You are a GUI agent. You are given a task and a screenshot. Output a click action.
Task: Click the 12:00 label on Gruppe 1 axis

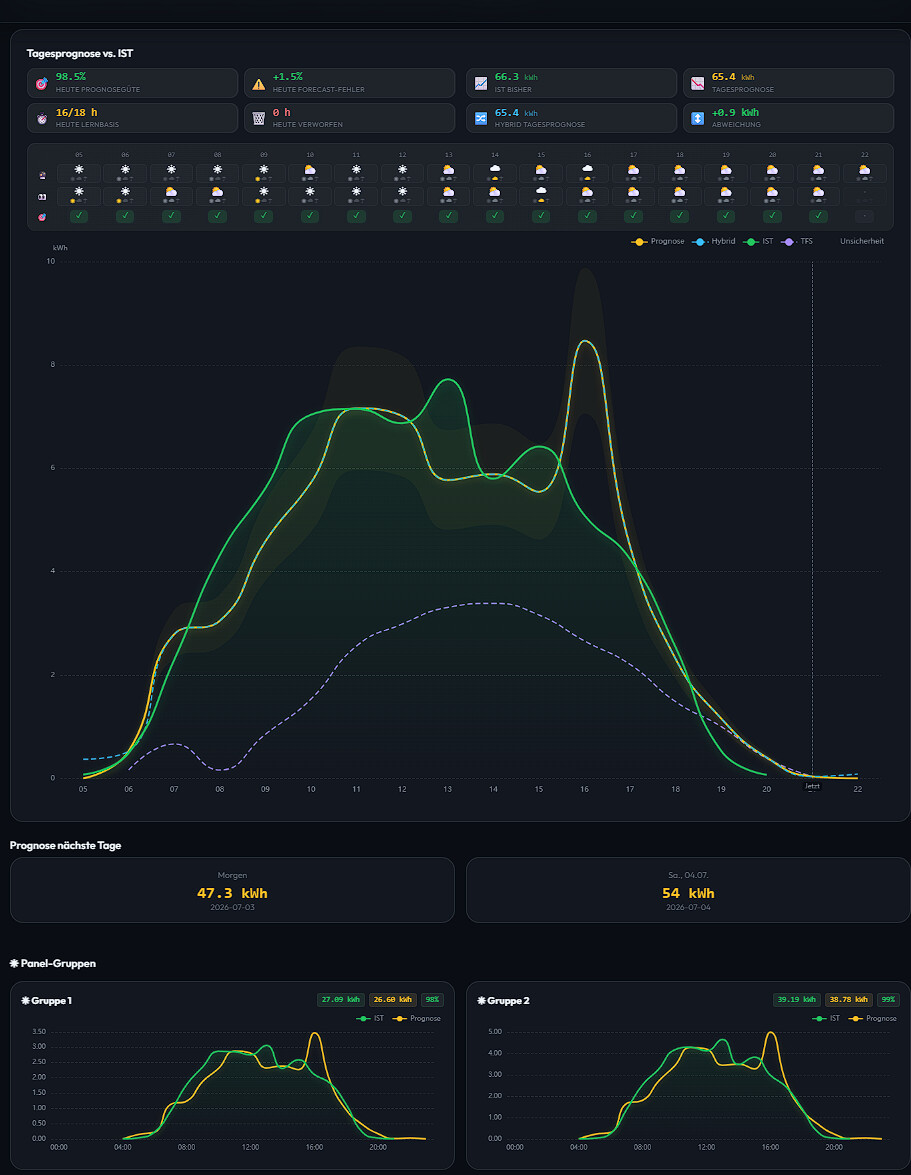point(250,1147)
